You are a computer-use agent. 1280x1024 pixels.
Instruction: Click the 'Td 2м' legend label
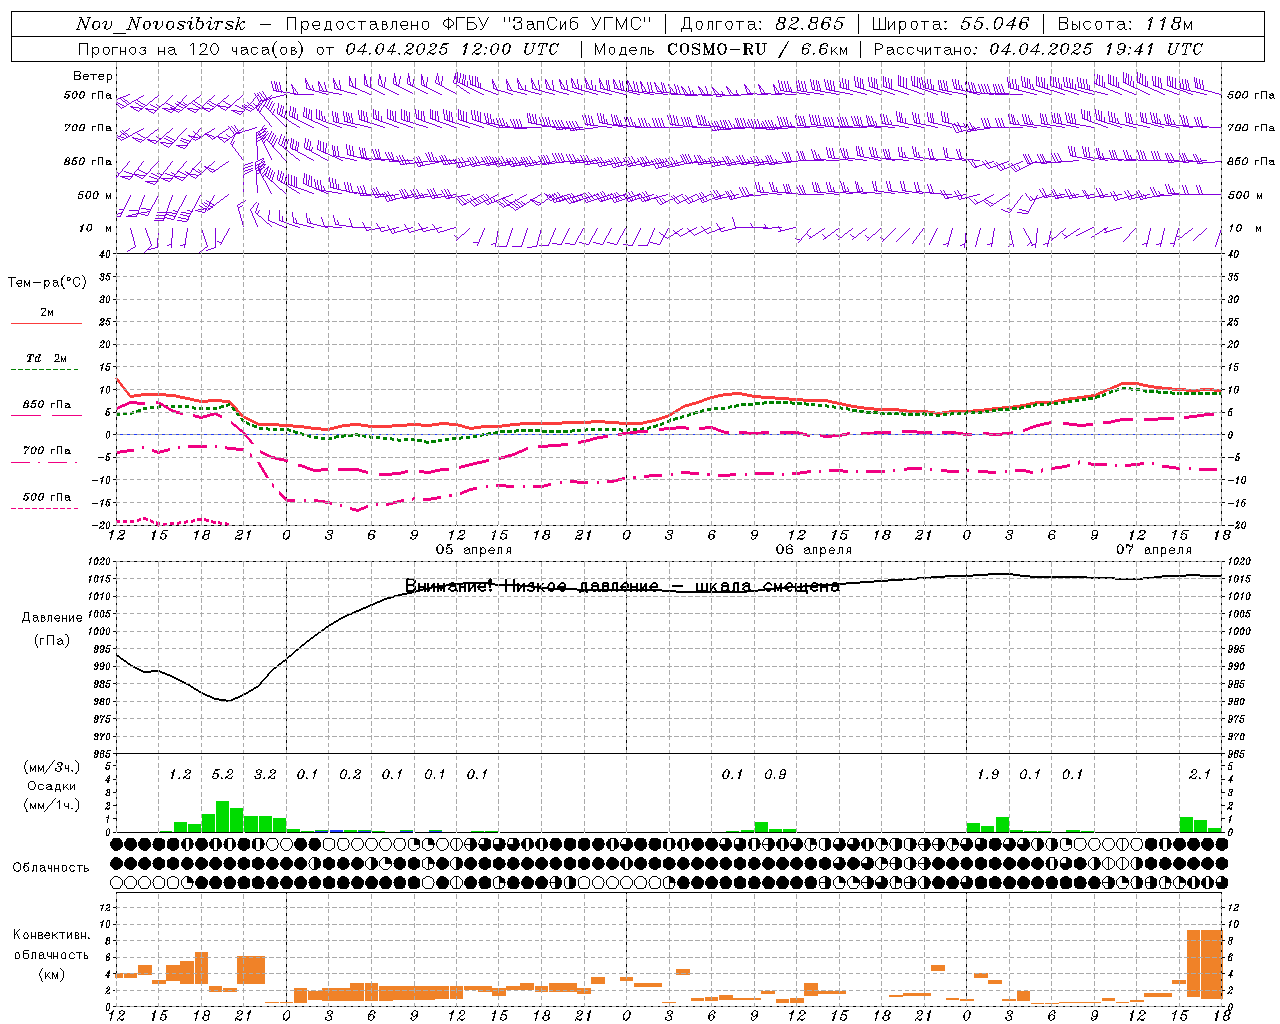[x=46, y=358]
